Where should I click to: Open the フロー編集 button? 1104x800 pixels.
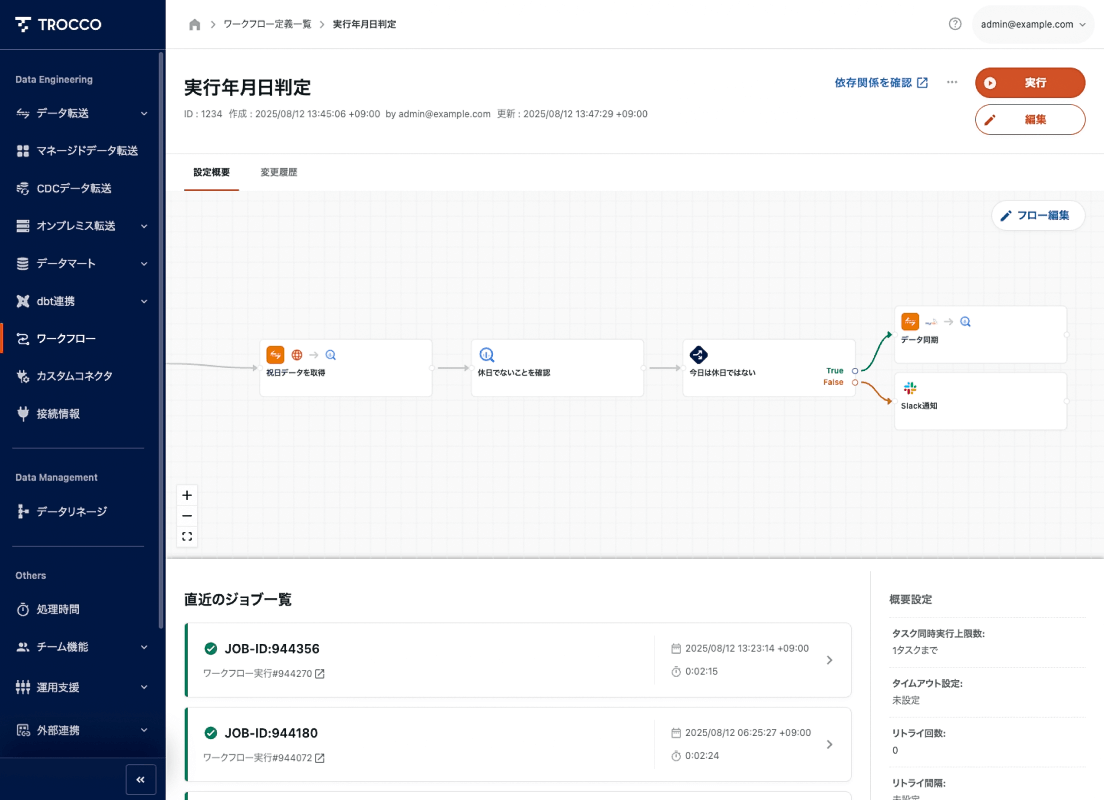click(1038, 215)
